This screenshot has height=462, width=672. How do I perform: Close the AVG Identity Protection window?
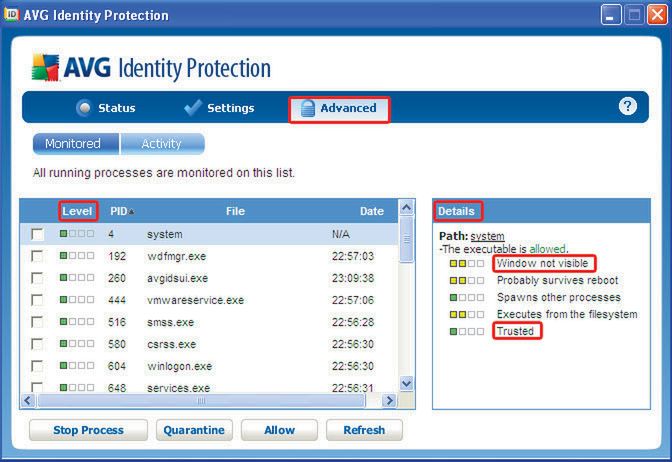pyautogui.click(x=657, y=15)
